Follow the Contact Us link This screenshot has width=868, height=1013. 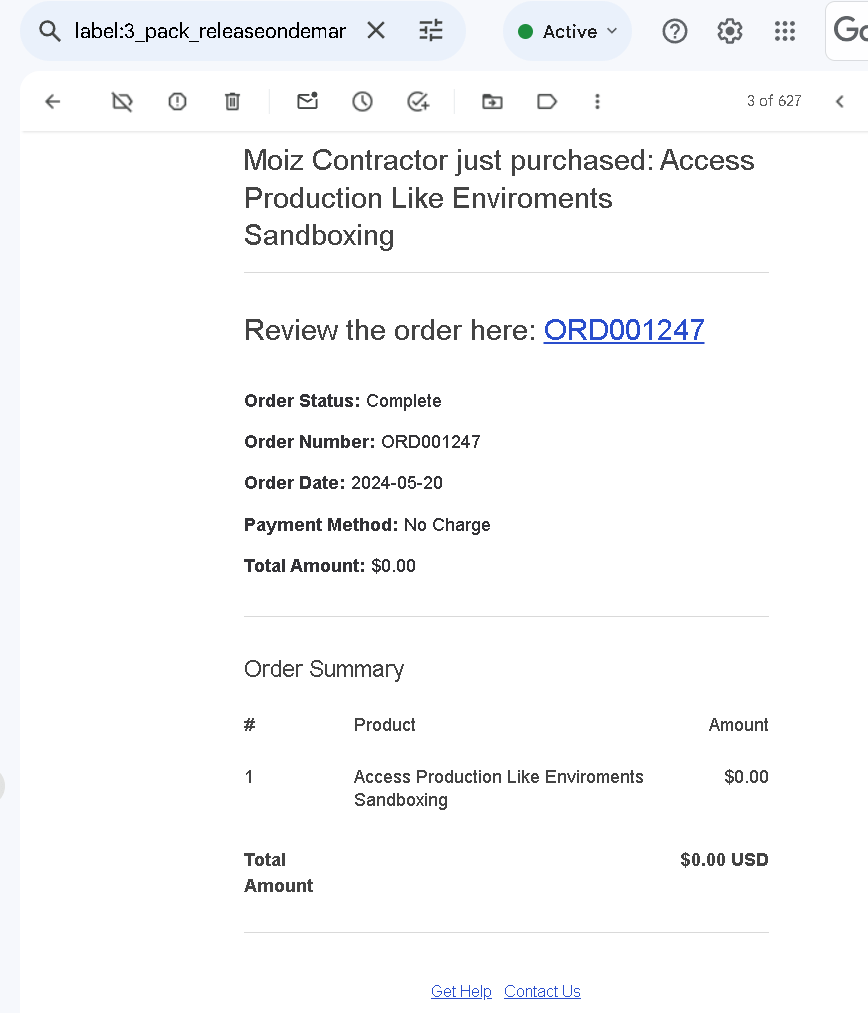[x=542, y=991]
